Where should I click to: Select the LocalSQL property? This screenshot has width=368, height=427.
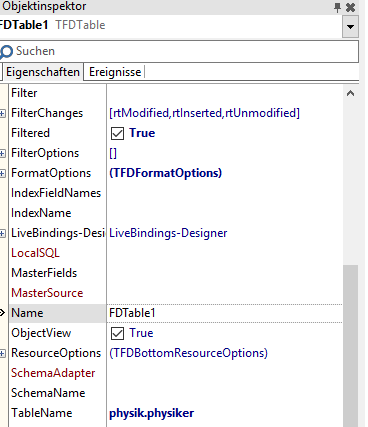click(x=35, y=253)
